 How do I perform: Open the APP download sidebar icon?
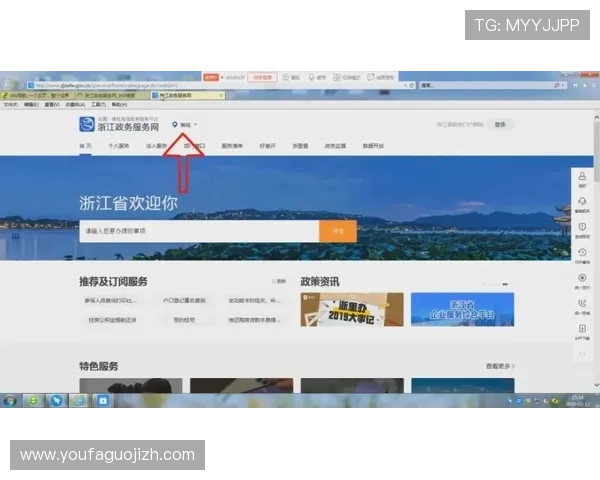click(x=582, y=329)
